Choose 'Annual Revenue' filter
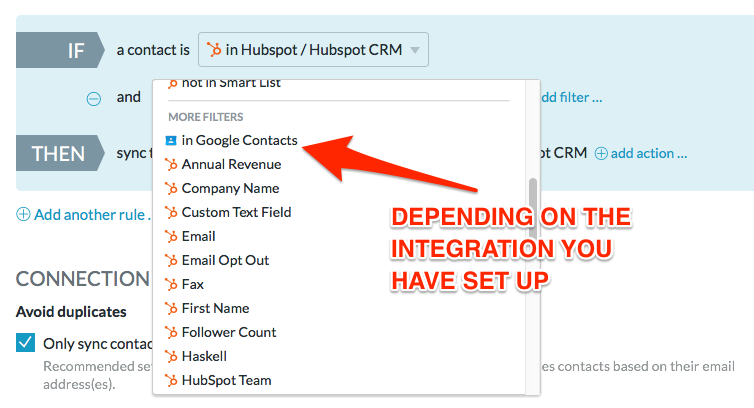 [231, 165]
